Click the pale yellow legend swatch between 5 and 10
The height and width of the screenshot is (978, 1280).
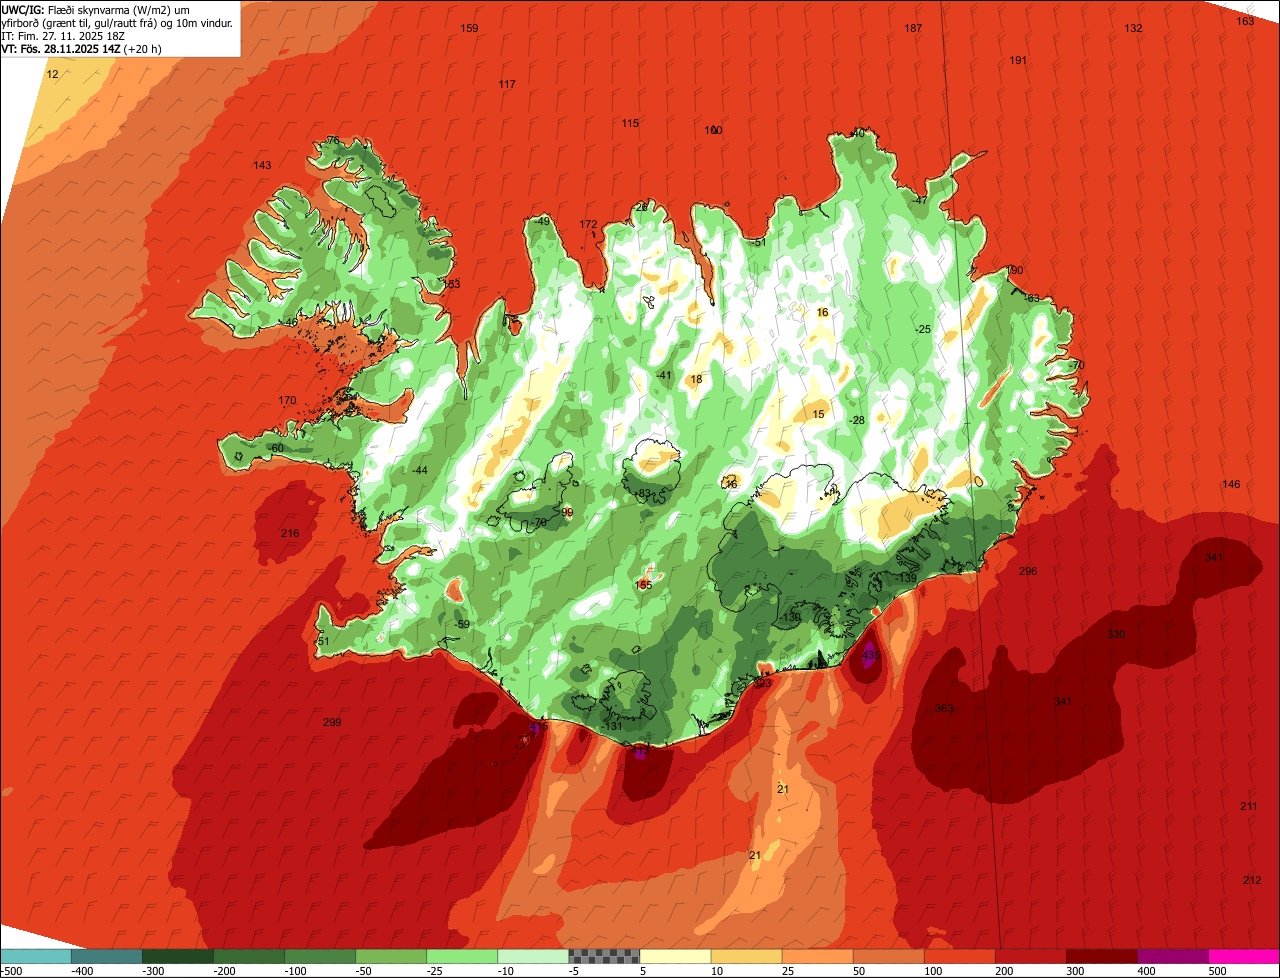[x=675, y=956]
